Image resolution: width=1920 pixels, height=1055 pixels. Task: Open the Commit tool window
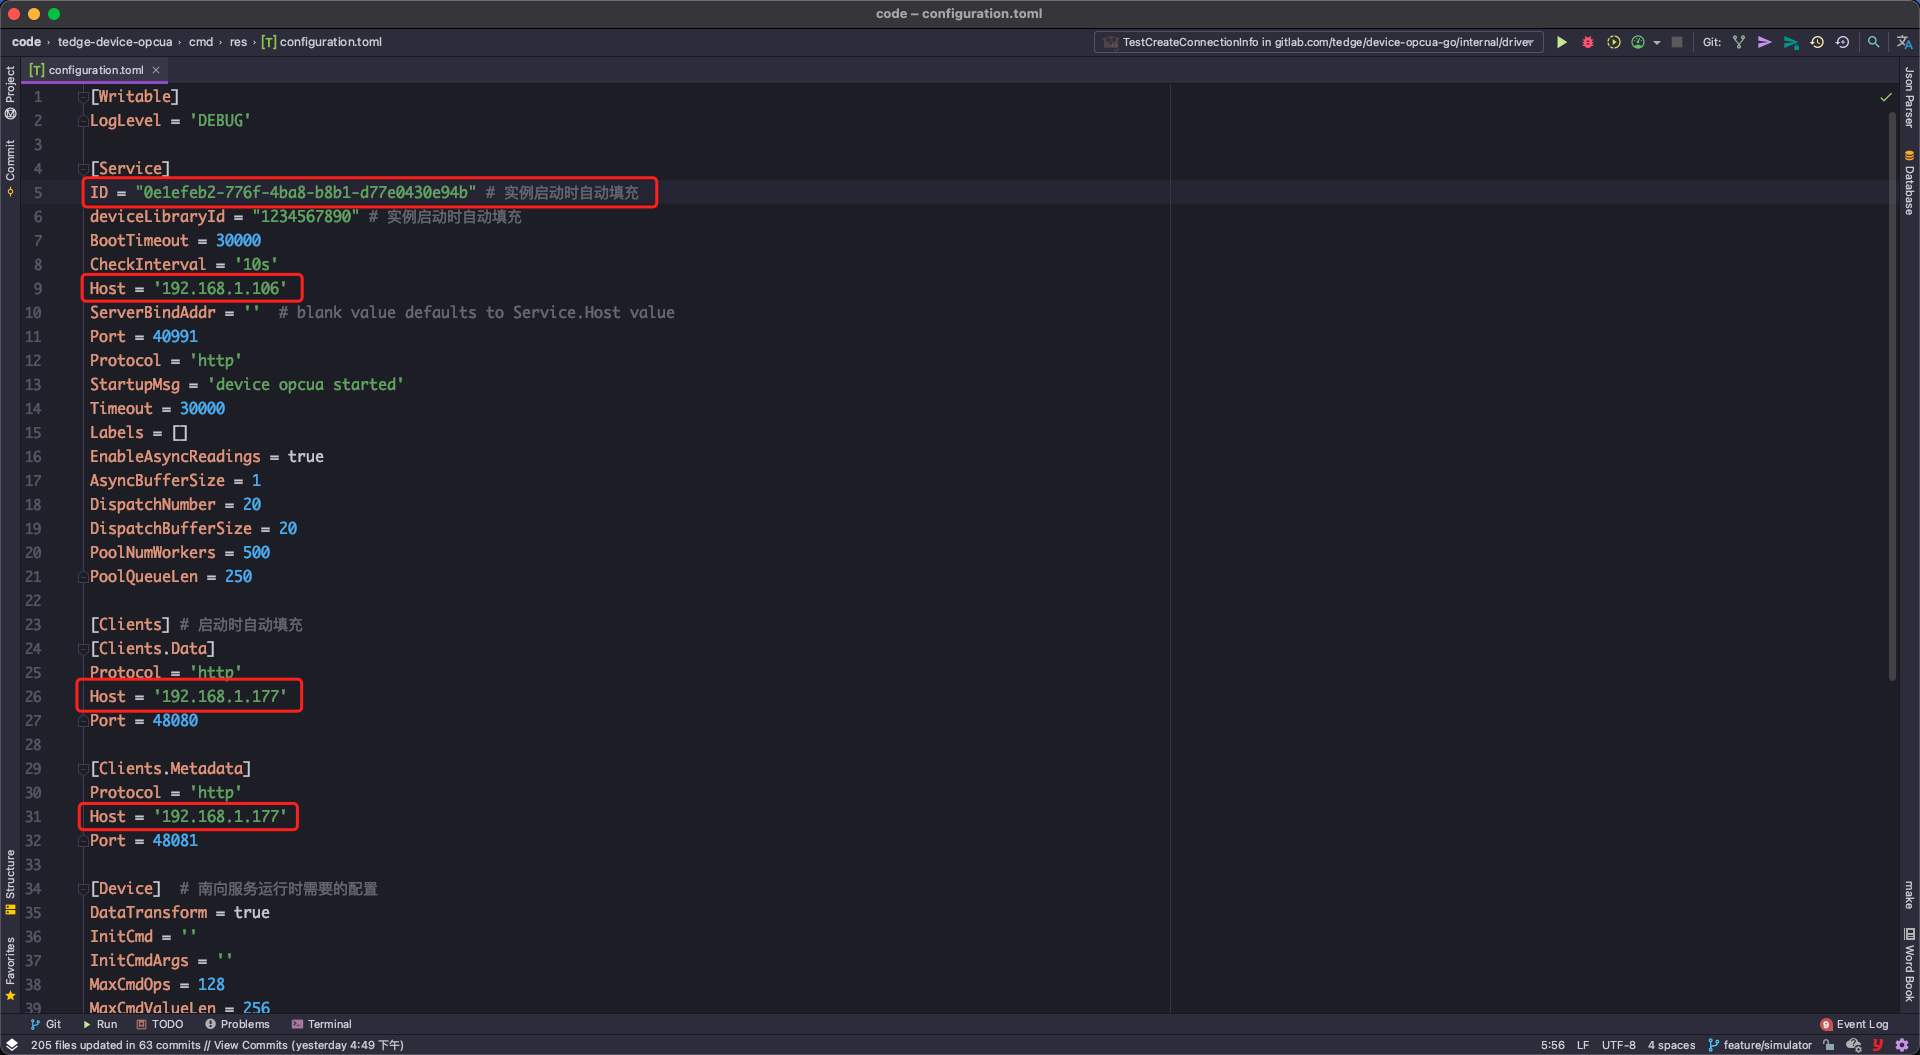[10, 166]
